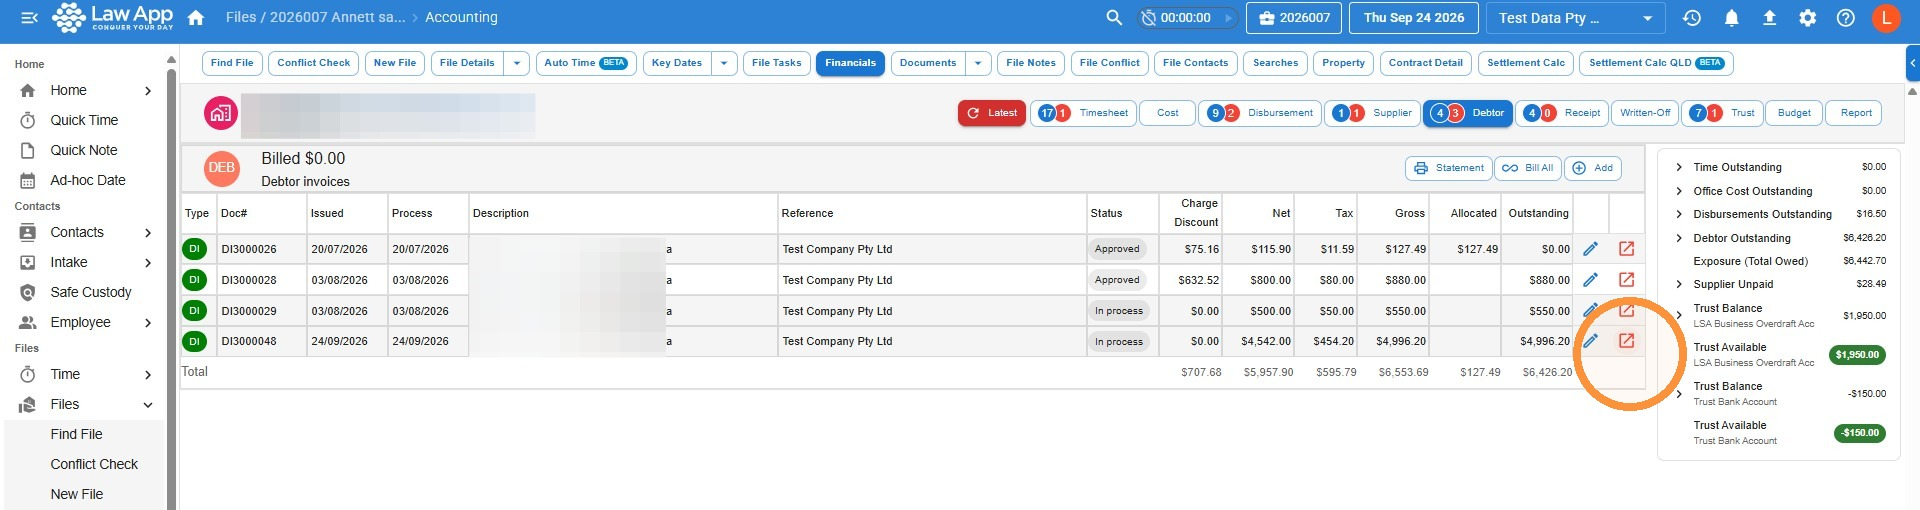Expand Disbursements Outstanding row
The width and height of the screenshot is (1920, 510).
(1679, 214)
